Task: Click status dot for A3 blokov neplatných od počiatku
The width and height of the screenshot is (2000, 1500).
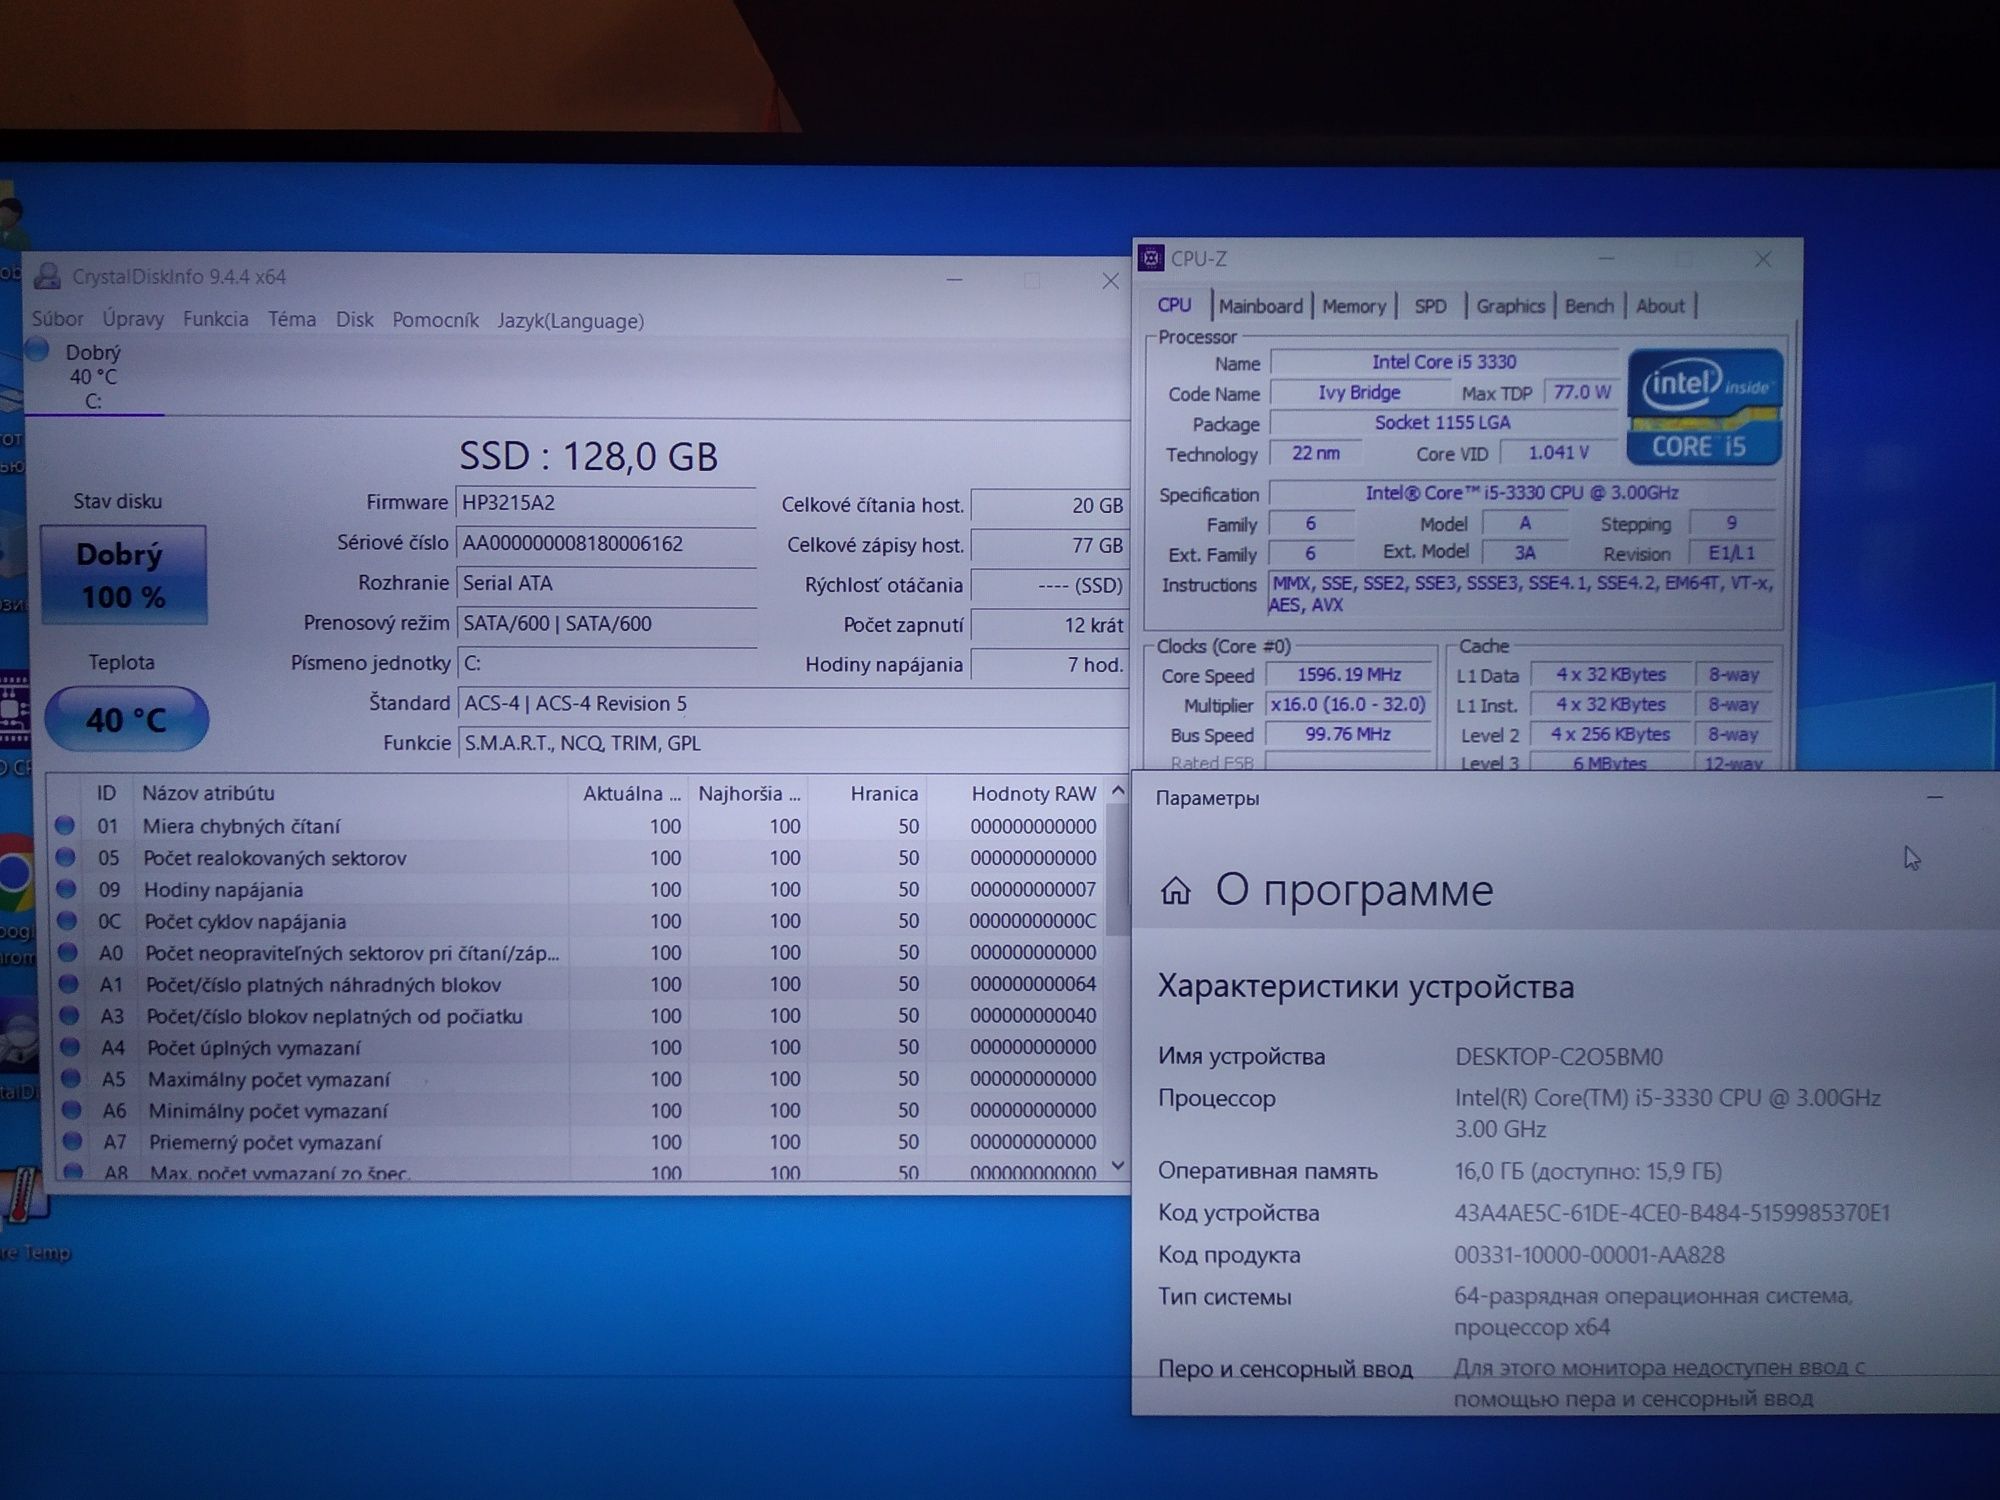Action: click(x=69, y=1015)
